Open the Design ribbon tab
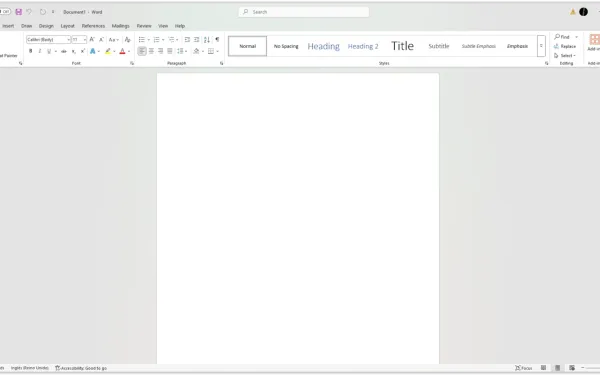The width and height of the screenshot is (600, 375). tap(46, 26)
